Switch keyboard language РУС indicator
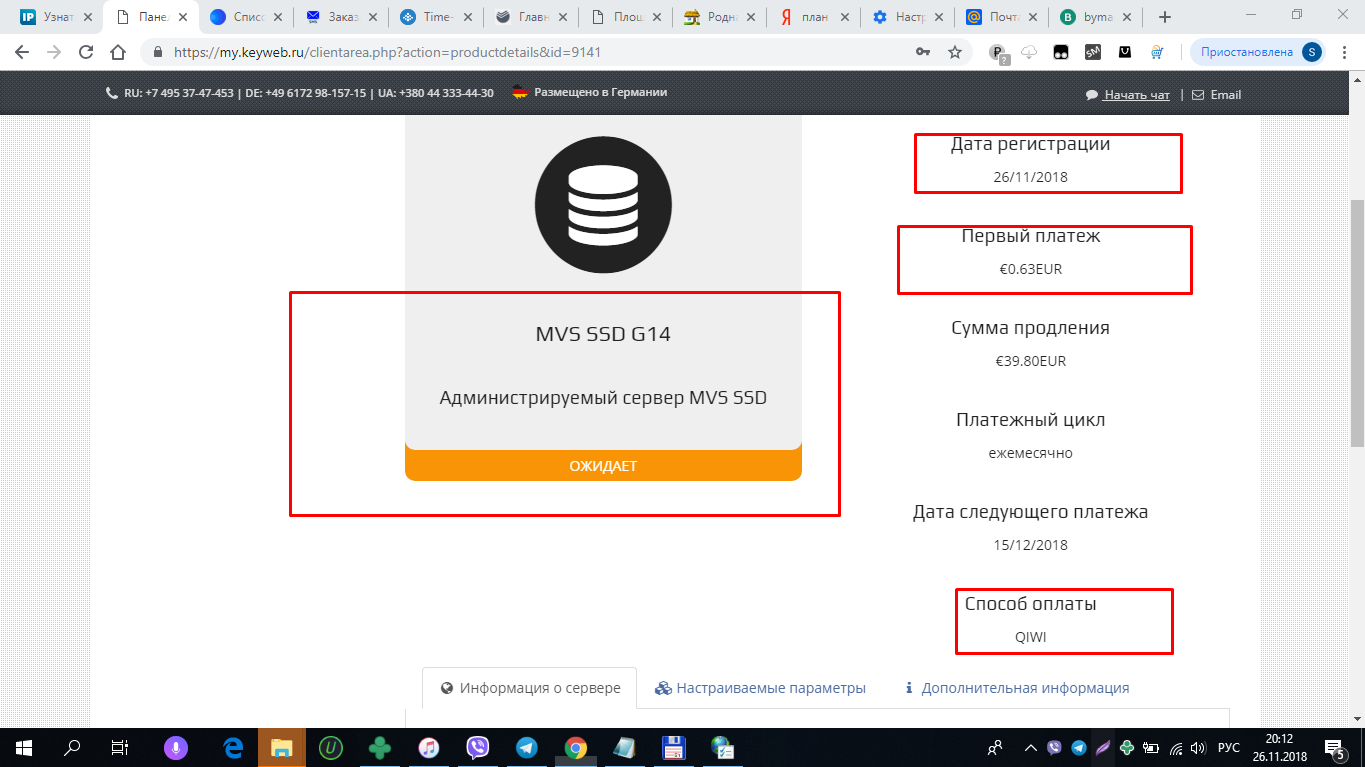The image size is (1365, 767). 1228,747
